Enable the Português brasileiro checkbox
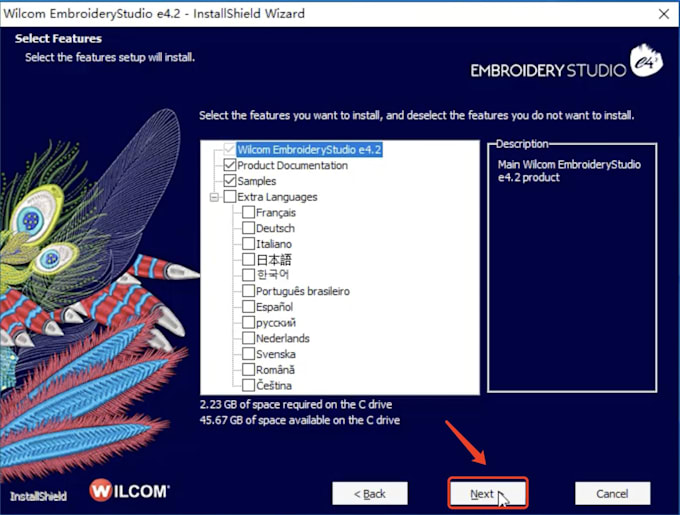The width and height of the screenshot is (680, 515). click(248, 291)
